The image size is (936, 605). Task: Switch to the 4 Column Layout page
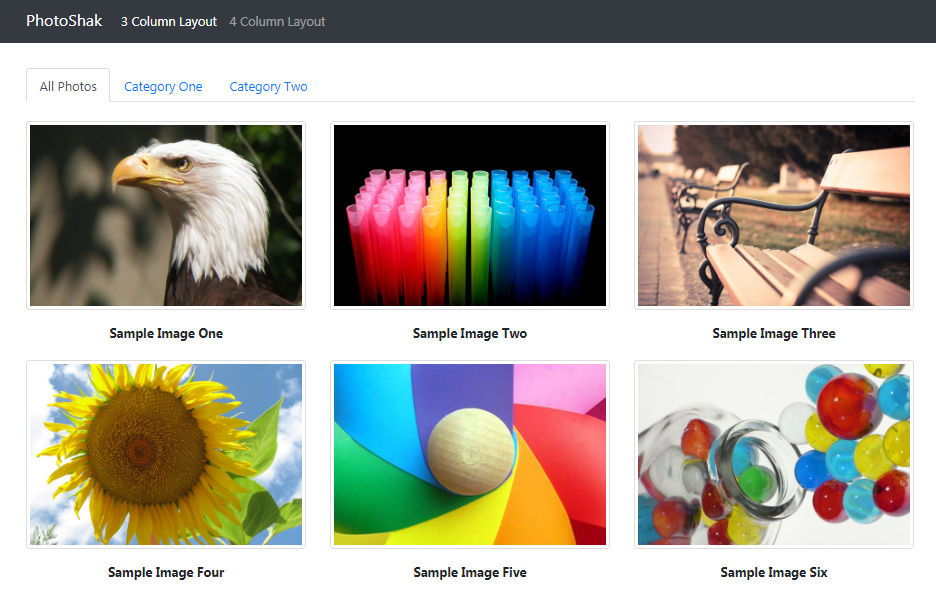[277, 21]
